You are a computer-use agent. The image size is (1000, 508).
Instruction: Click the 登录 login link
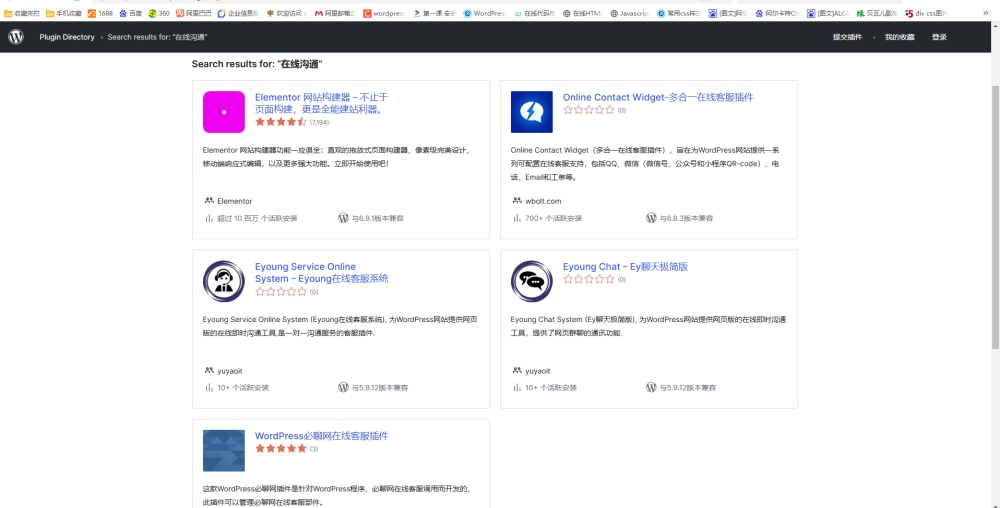(939, 37)
